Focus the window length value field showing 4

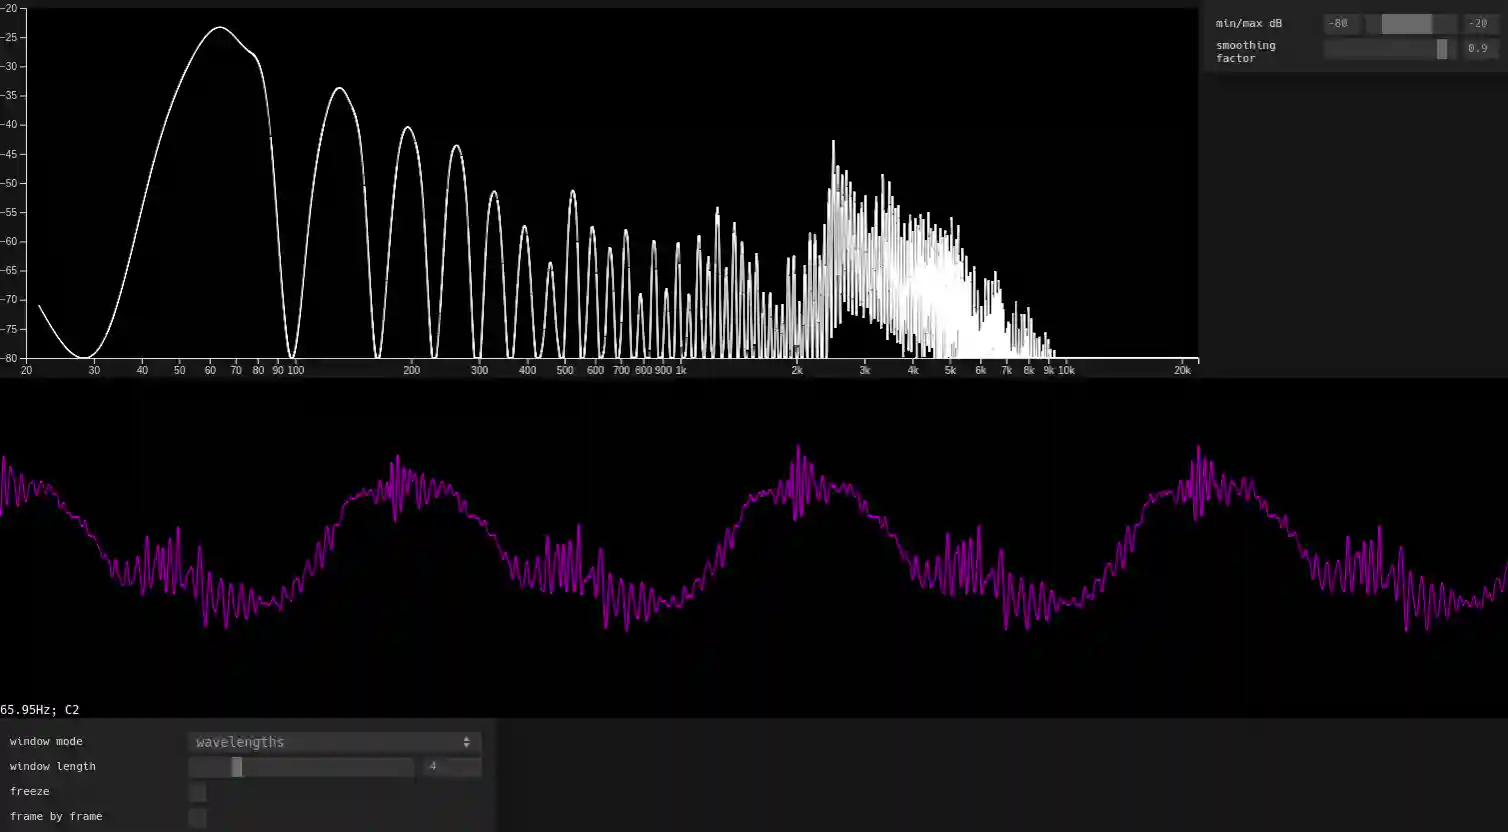(450, 767)
